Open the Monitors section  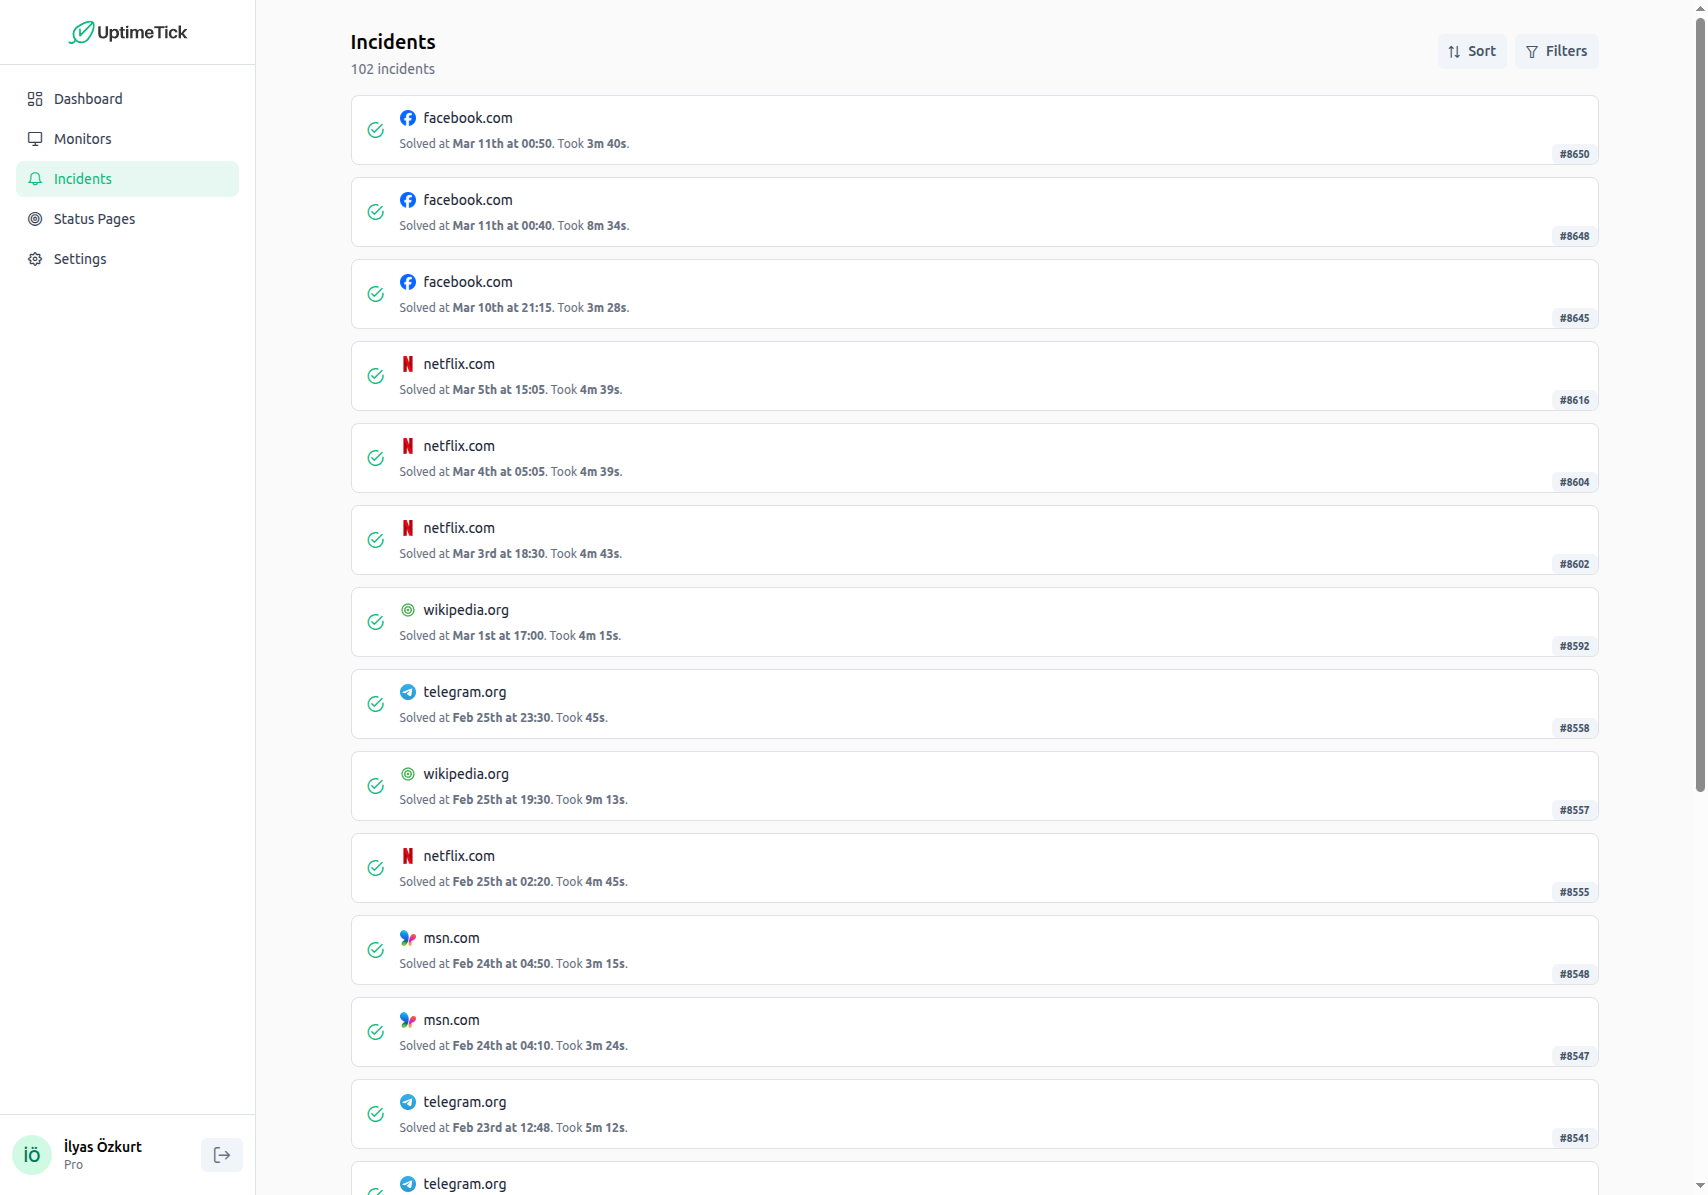click(82, 139)
